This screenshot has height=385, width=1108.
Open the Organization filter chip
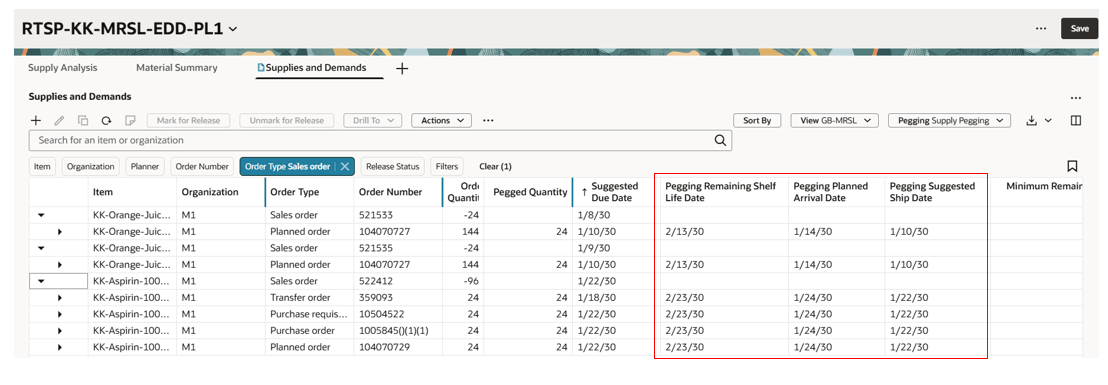(x=90, y=167)
